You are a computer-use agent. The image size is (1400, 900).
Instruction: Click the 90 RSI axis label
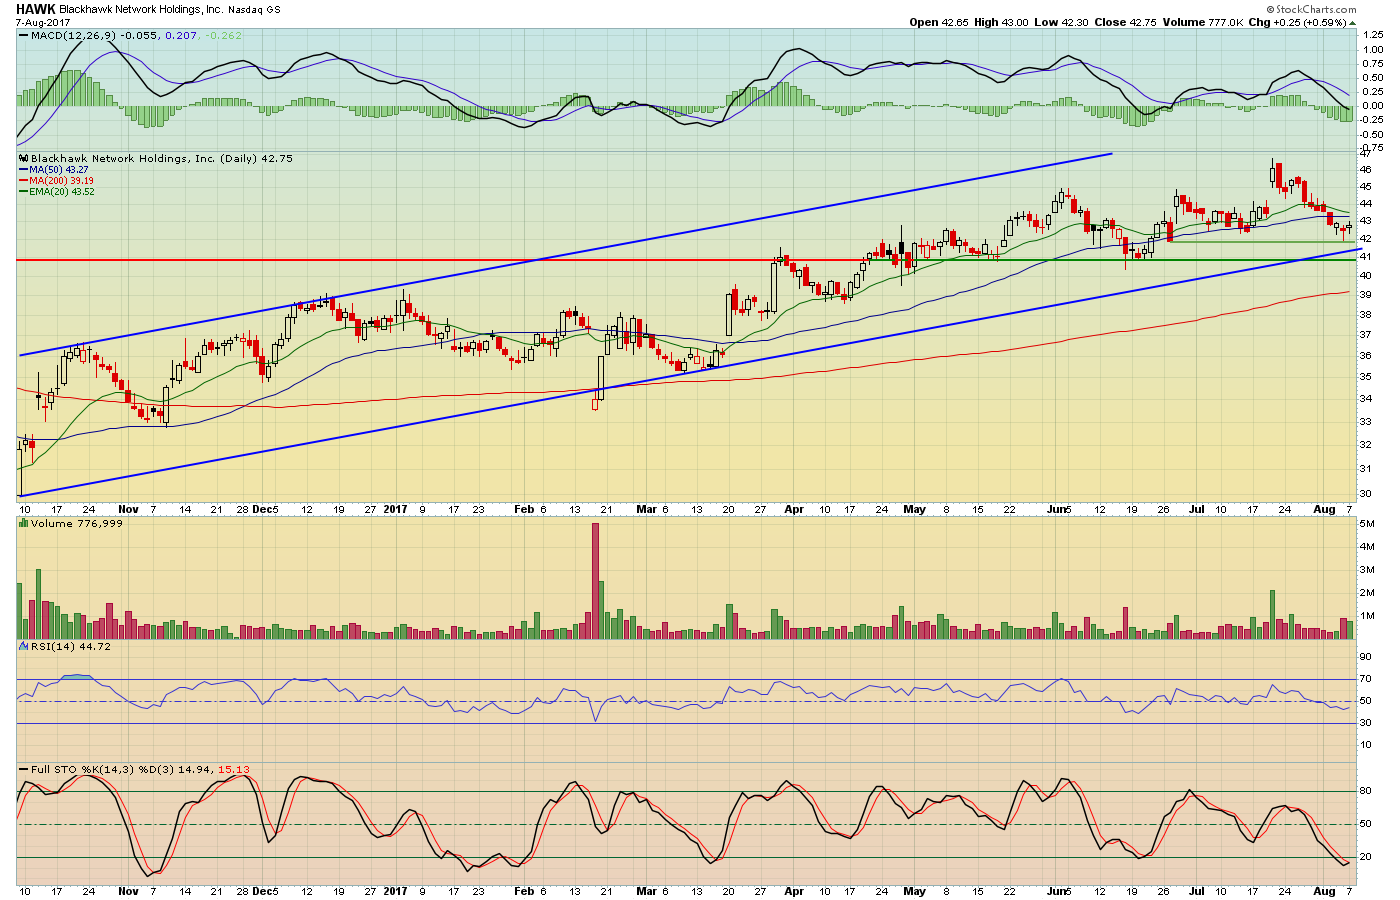(x=1365, y=657)
